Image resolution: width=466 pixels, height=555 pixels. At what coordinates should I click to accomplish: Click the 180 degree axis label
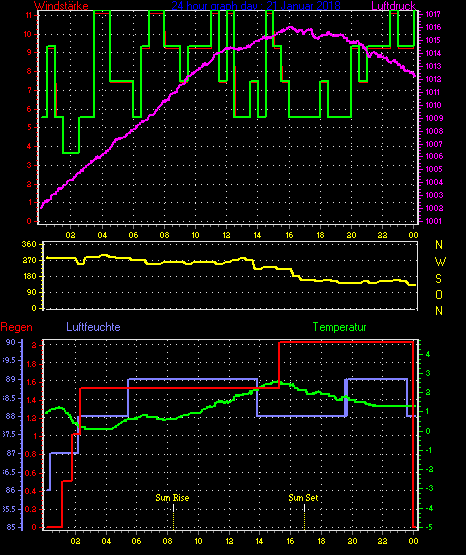tap(29, 276)
